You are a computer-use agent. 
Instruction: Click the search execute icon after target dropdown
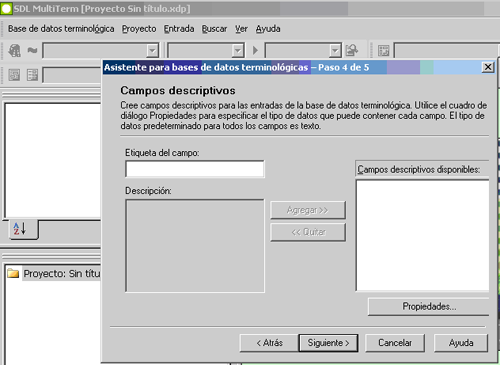pyautogui.click(x=352, y=51)
